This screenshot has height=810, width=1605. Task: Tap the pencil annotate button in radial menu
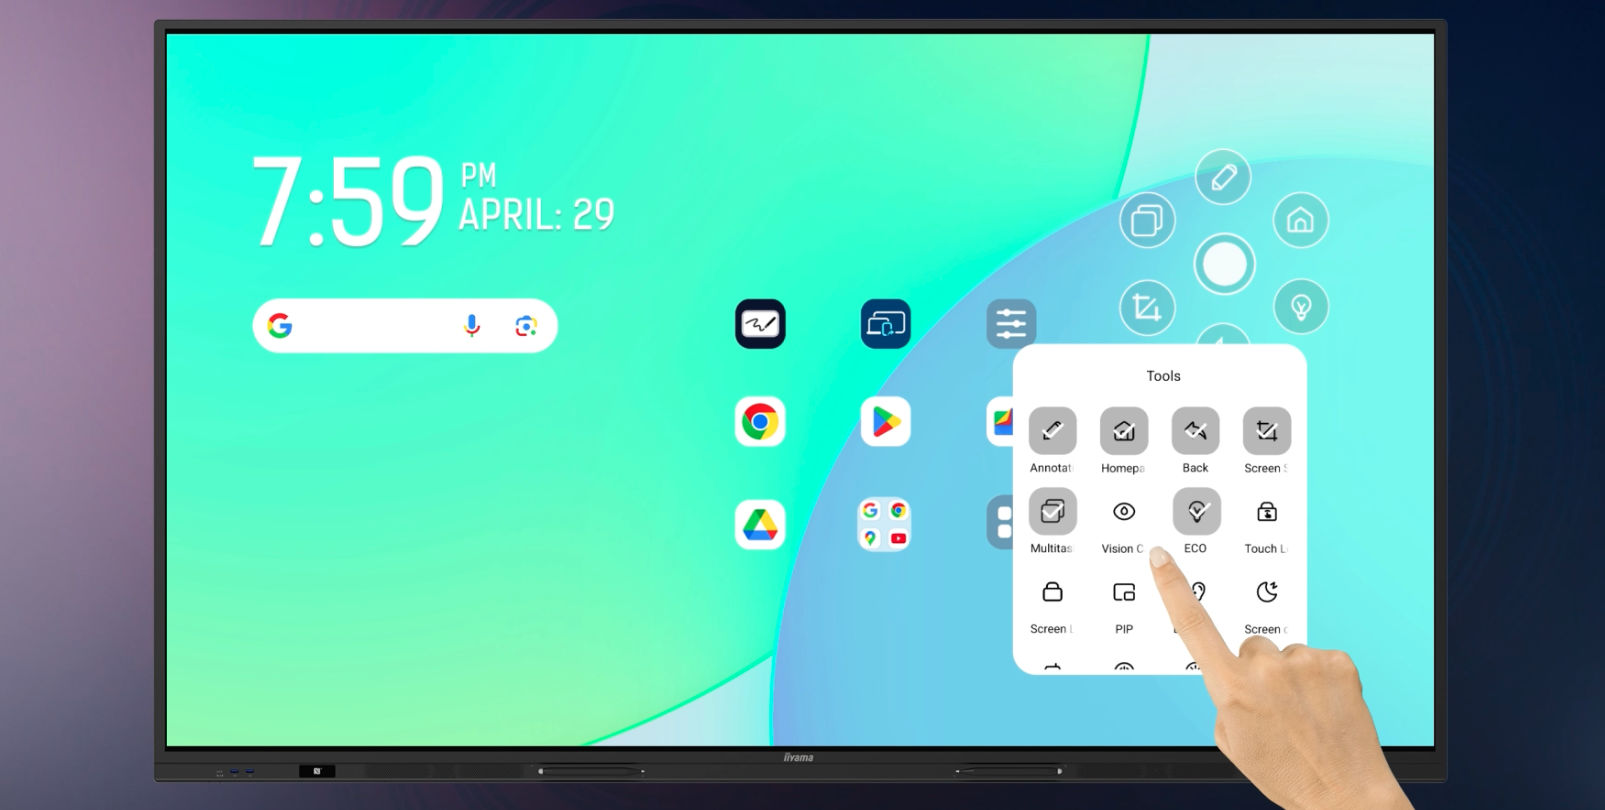click(1223, 178)
